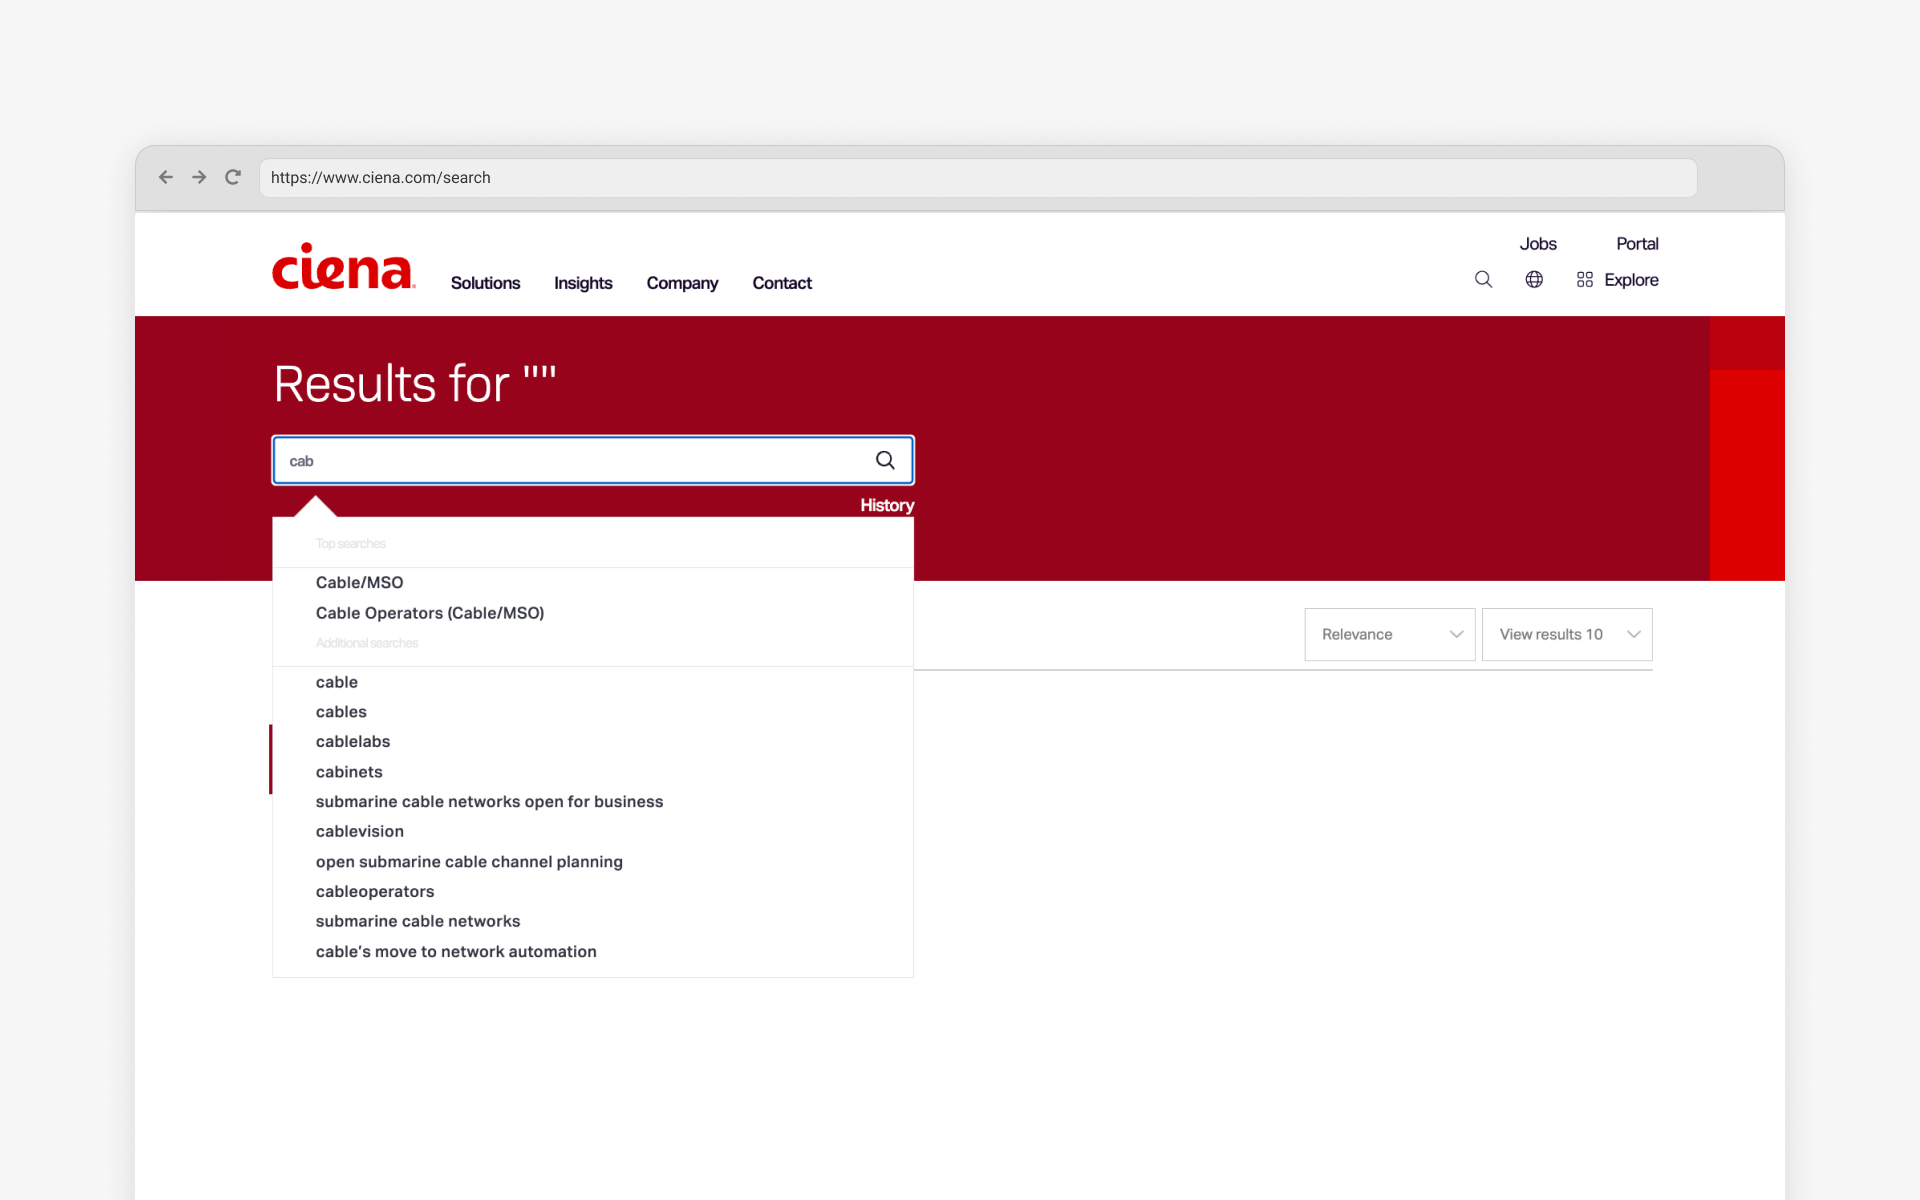Image resolution: width=1920 pixels, height=1200 pixels.
Task: Click the search icon inside the search box
Action: pos(885,460)
